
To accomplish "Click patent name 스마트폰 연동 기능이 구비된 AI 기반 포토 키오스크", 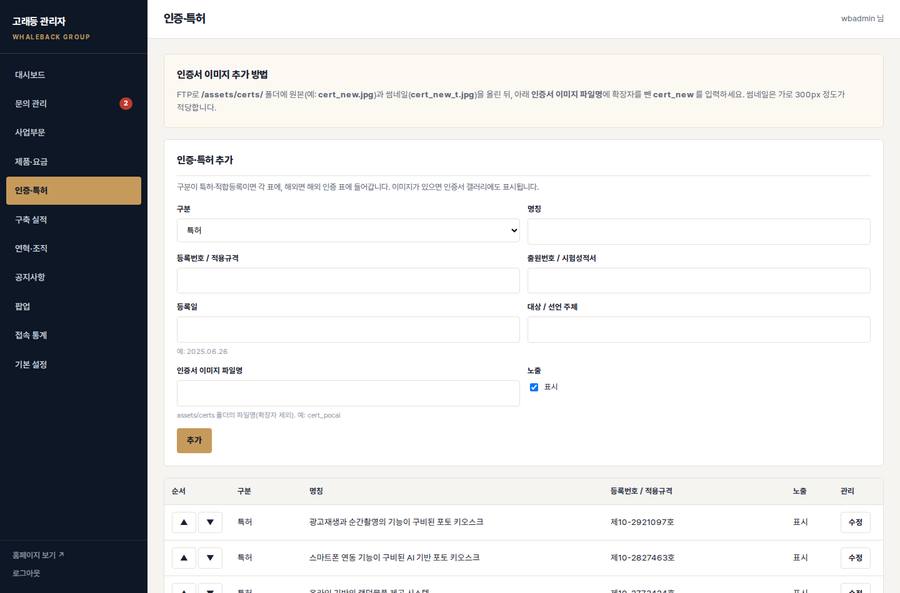I will [394, 557].
